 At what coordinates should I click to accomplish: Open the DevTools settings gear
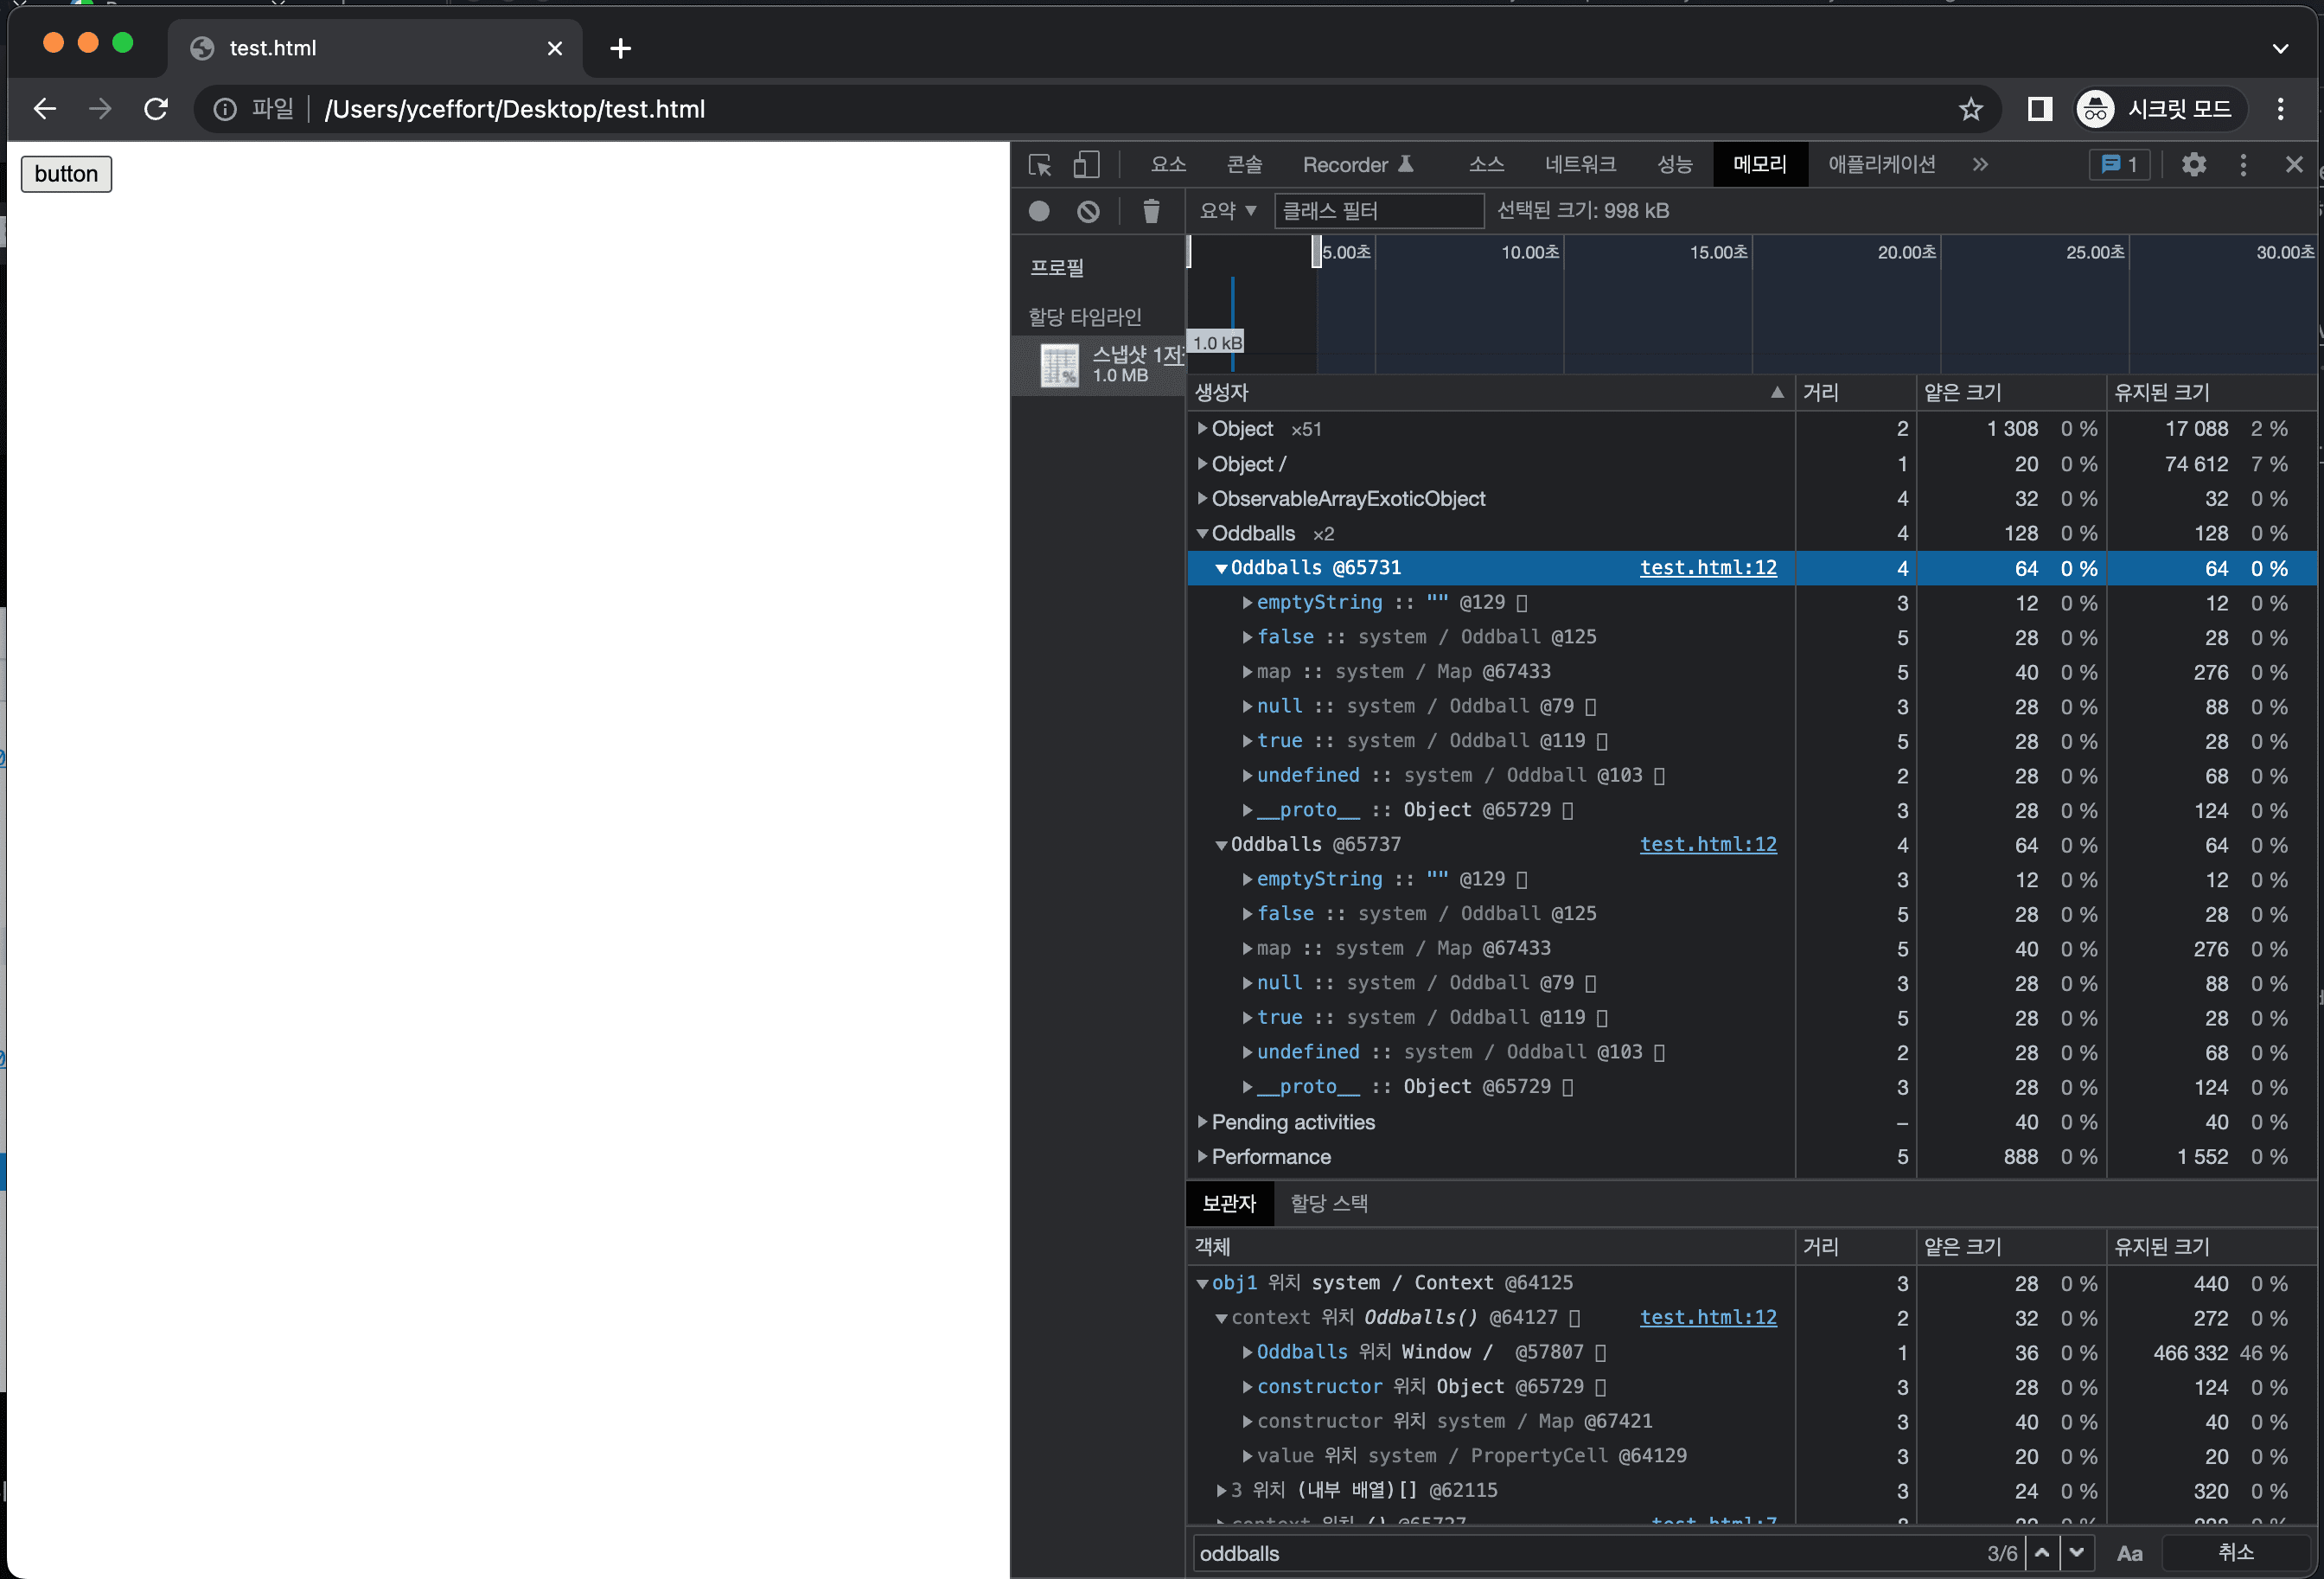[2194, 164]
